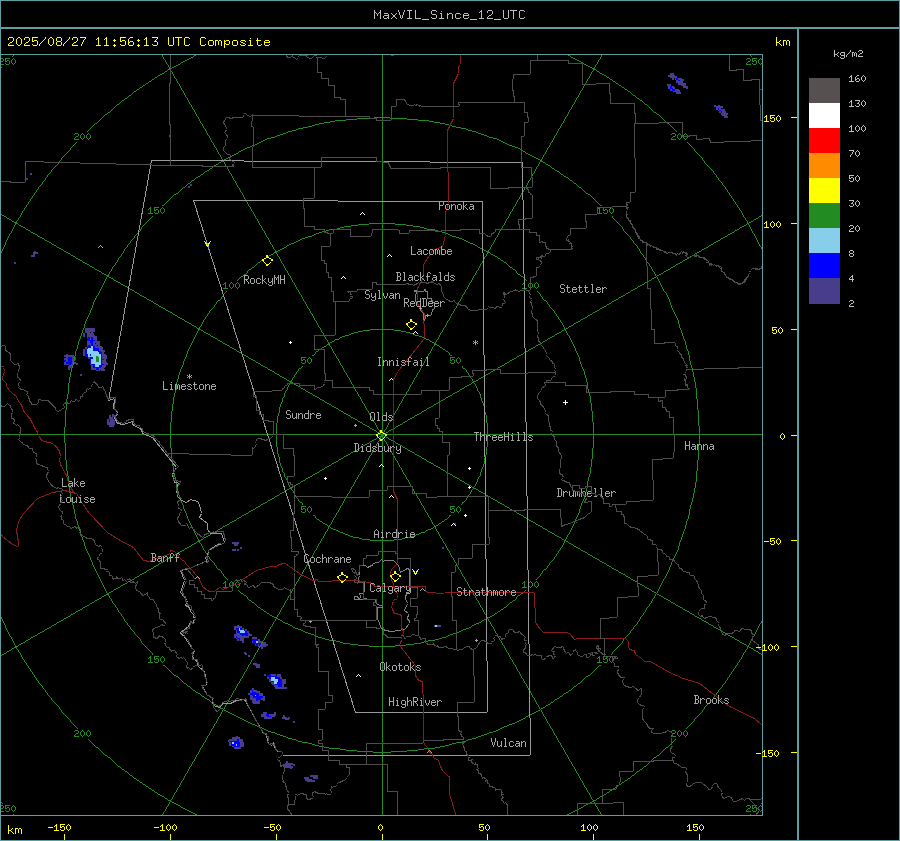Click the yellow diamond marker above Calgary
Viewport: 900px width, 841px height.
(395, 576)
